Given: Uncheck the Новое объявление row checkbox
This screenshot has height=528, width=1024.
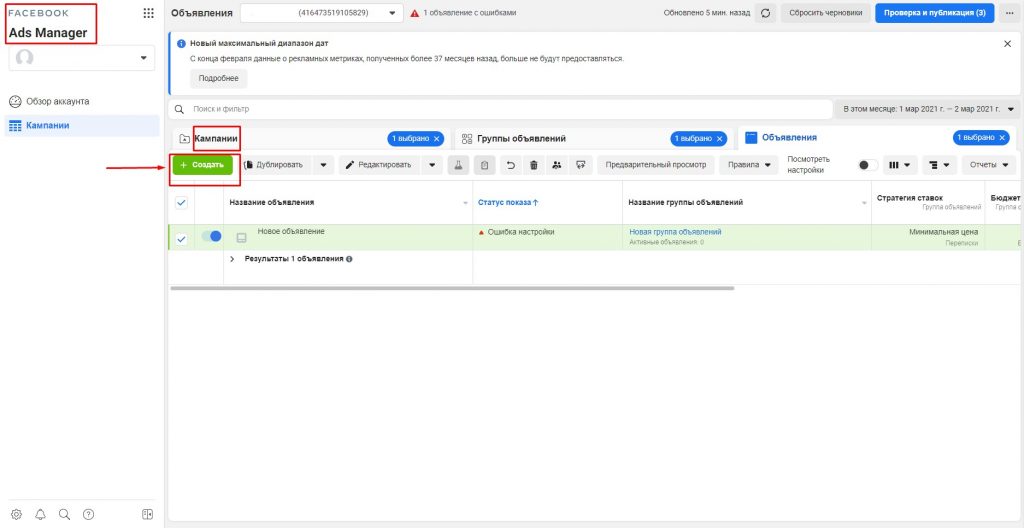Looking at the screenshot, I should (182, 239).
